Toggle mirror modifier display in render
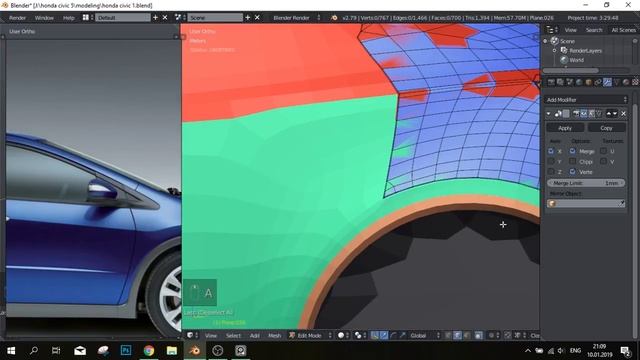640x360 pixels. tap(576, 114)
